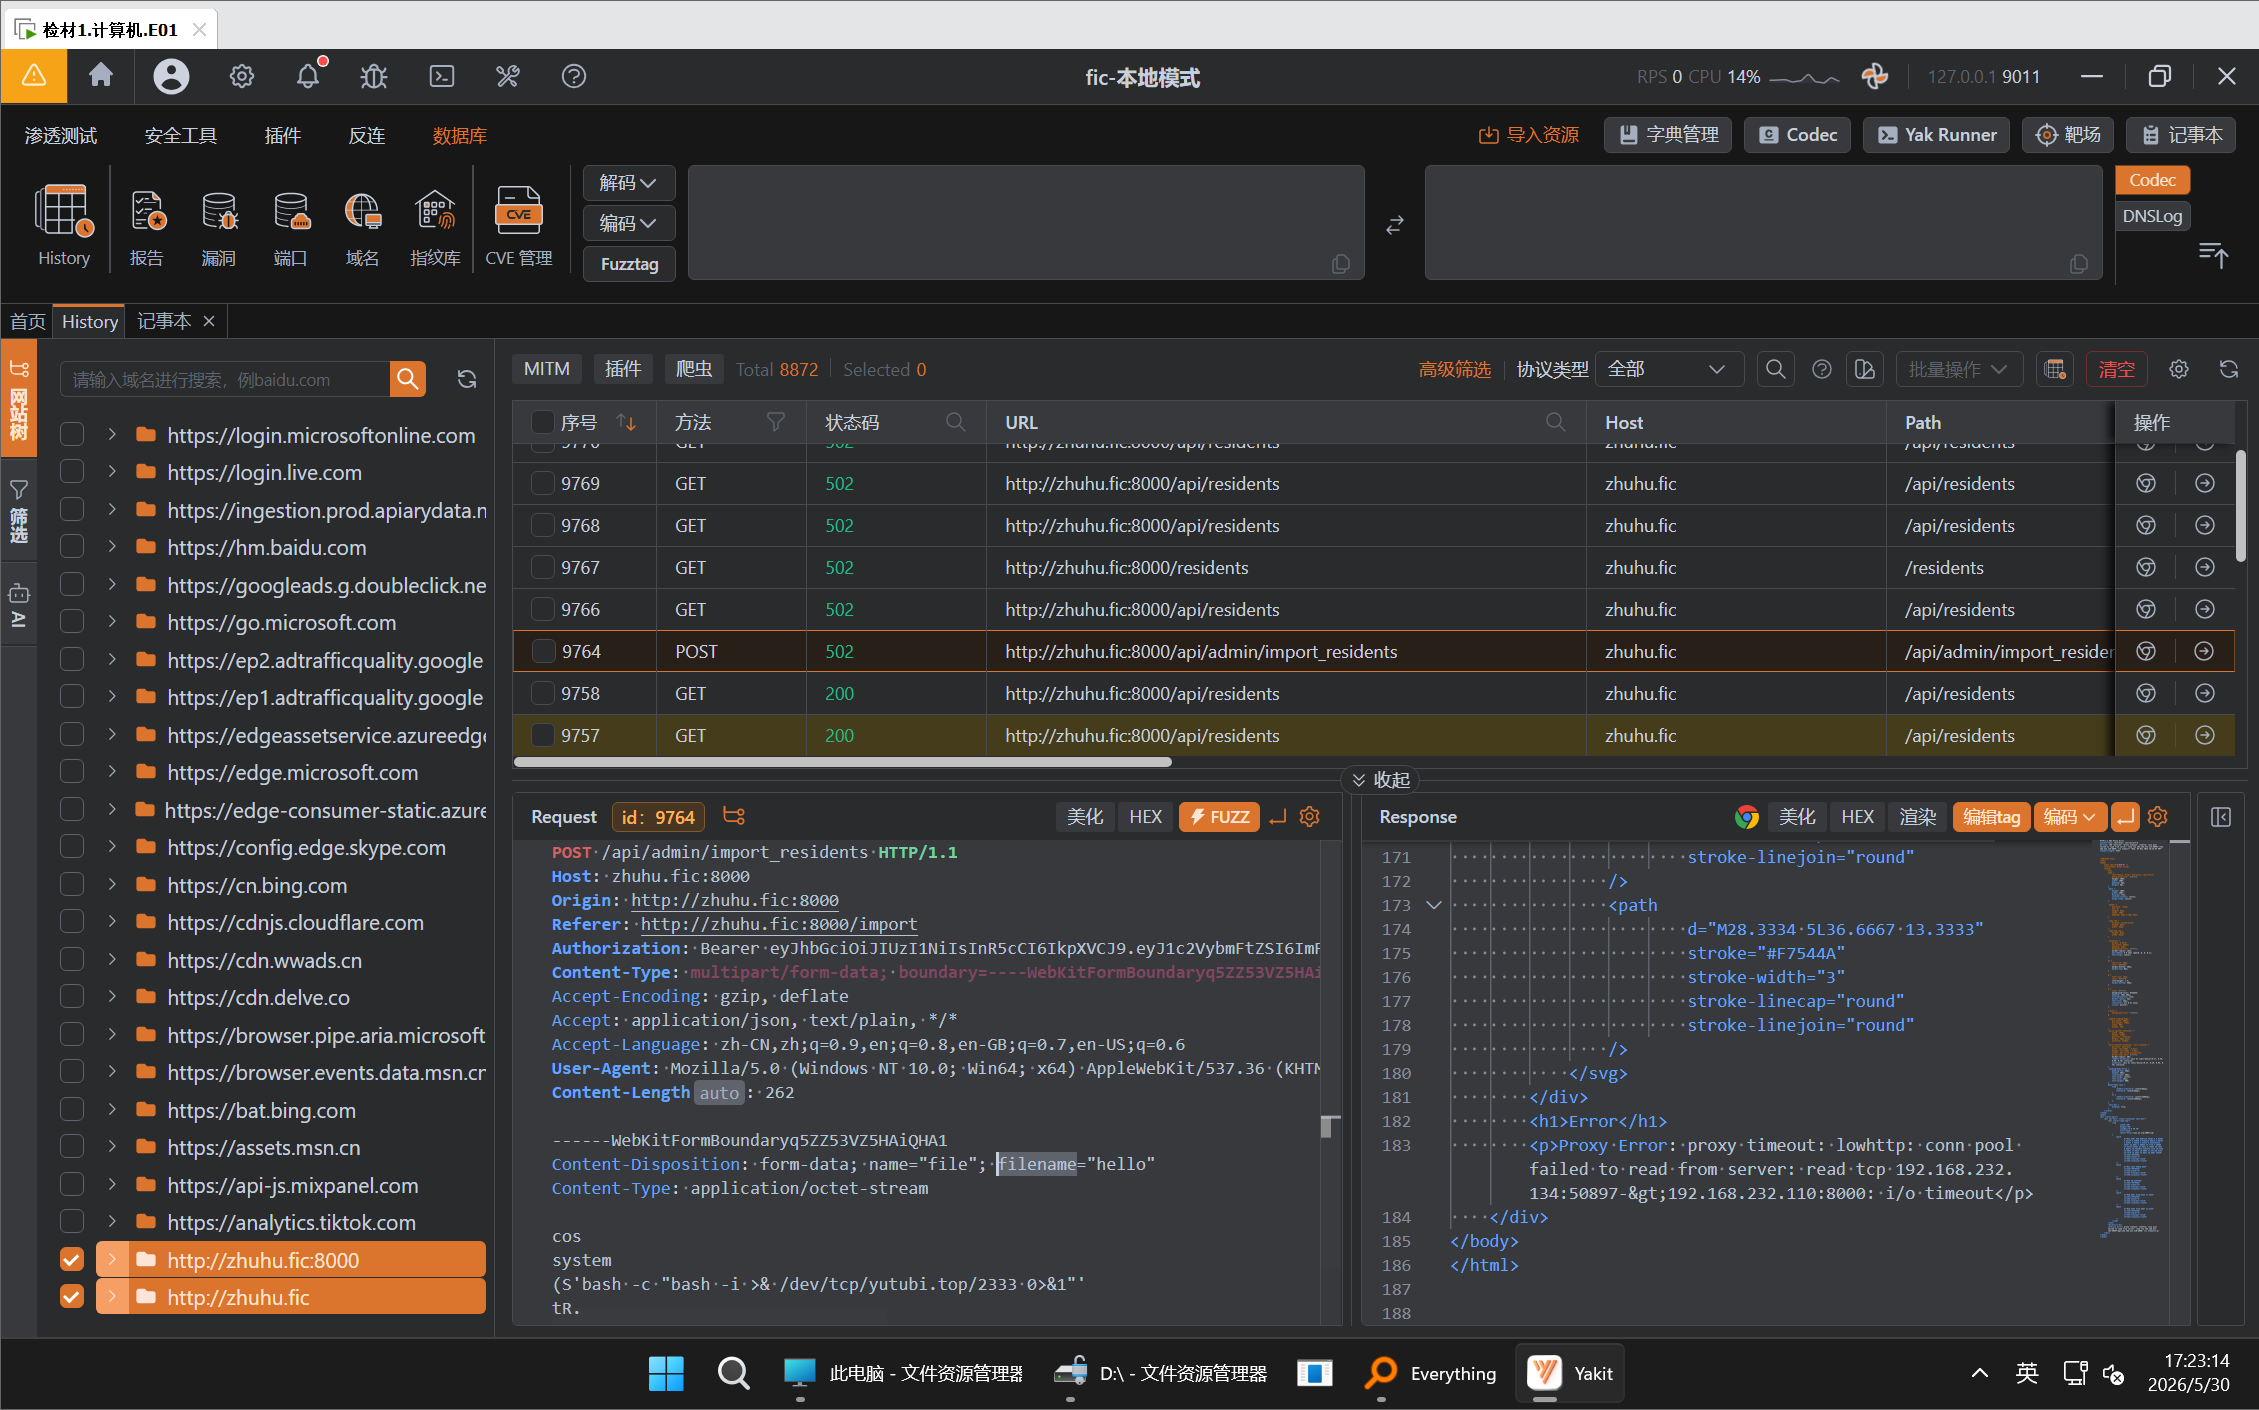Open the 报告 reports icon
The image size is (2259, 1410).
(147, 225)
